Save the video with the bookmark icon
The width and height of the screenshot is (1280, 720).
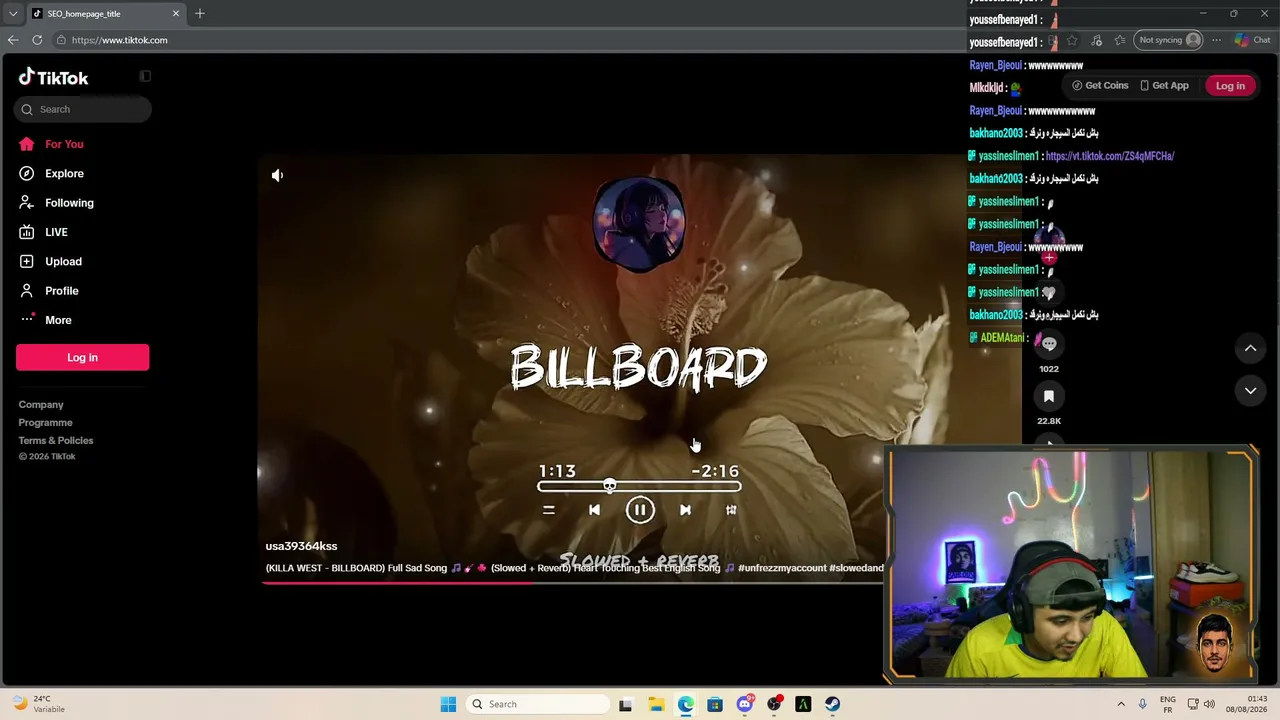pos(1049,396)
